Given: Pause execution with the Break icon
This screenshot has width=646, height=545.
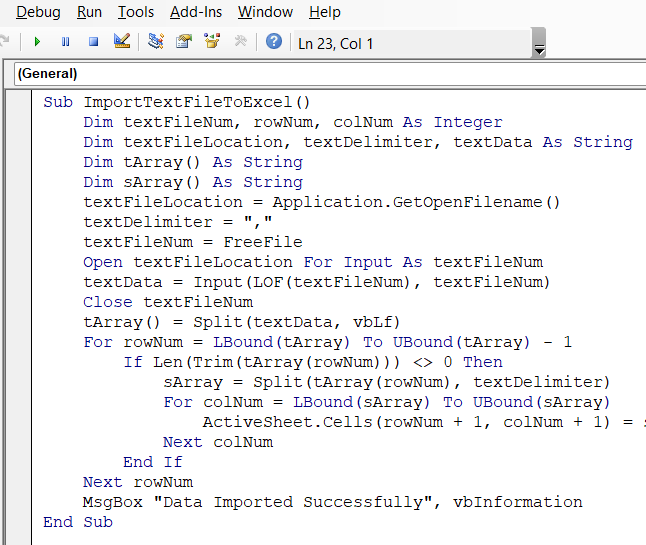Looking at the screenshot, I should [65, 42].
